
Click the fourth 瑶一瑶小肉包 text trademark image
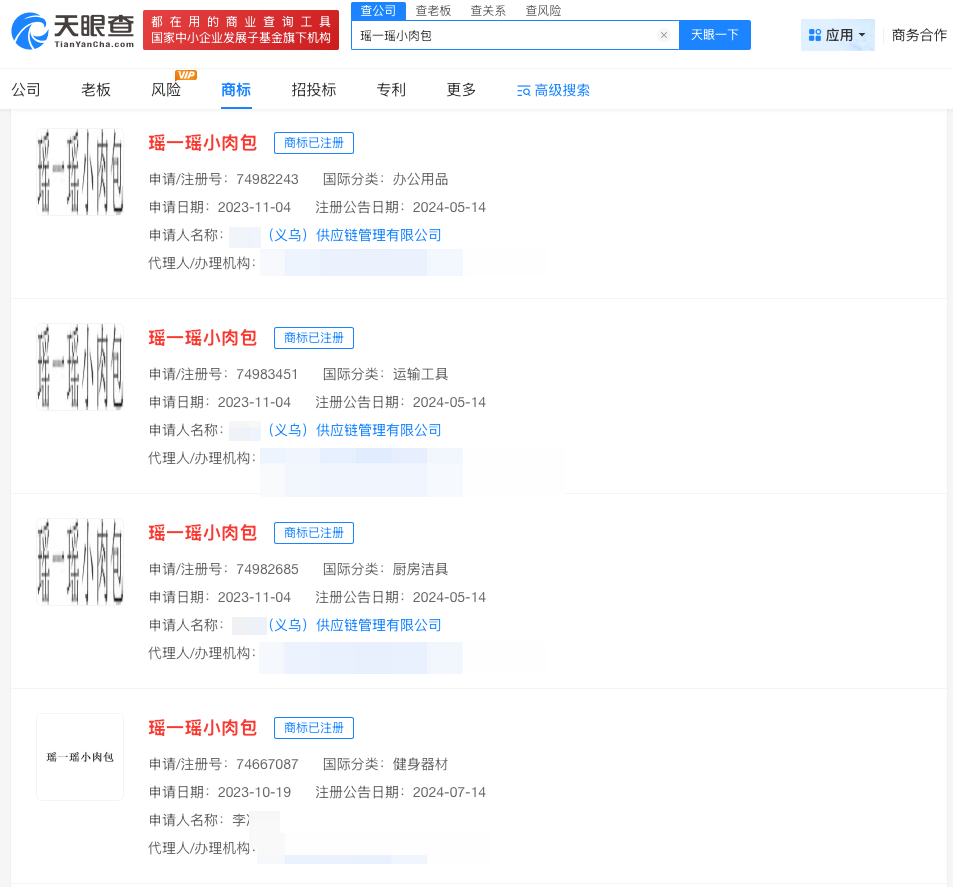coord(80,756)
